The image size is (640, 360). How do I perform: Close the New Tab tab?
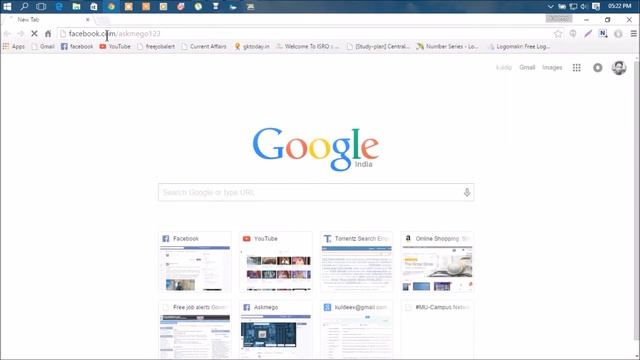87,20
